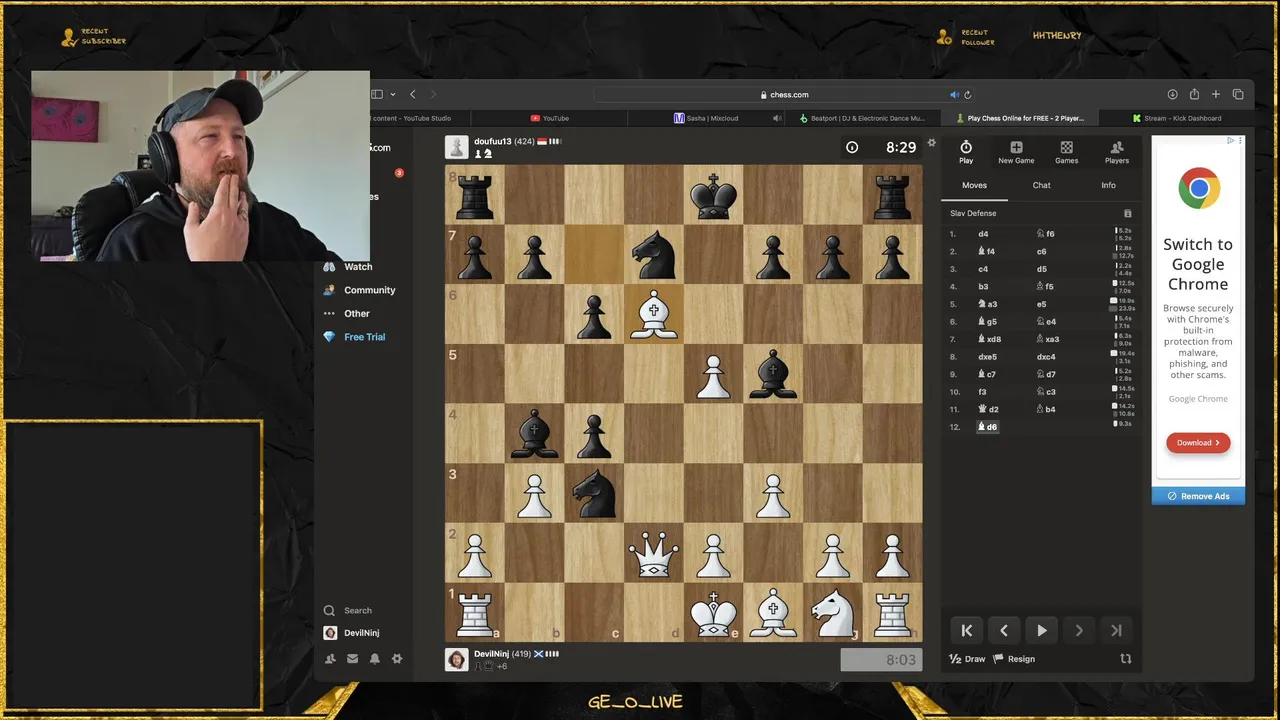Click the Remove Ads button

(x=1198, y=496)
